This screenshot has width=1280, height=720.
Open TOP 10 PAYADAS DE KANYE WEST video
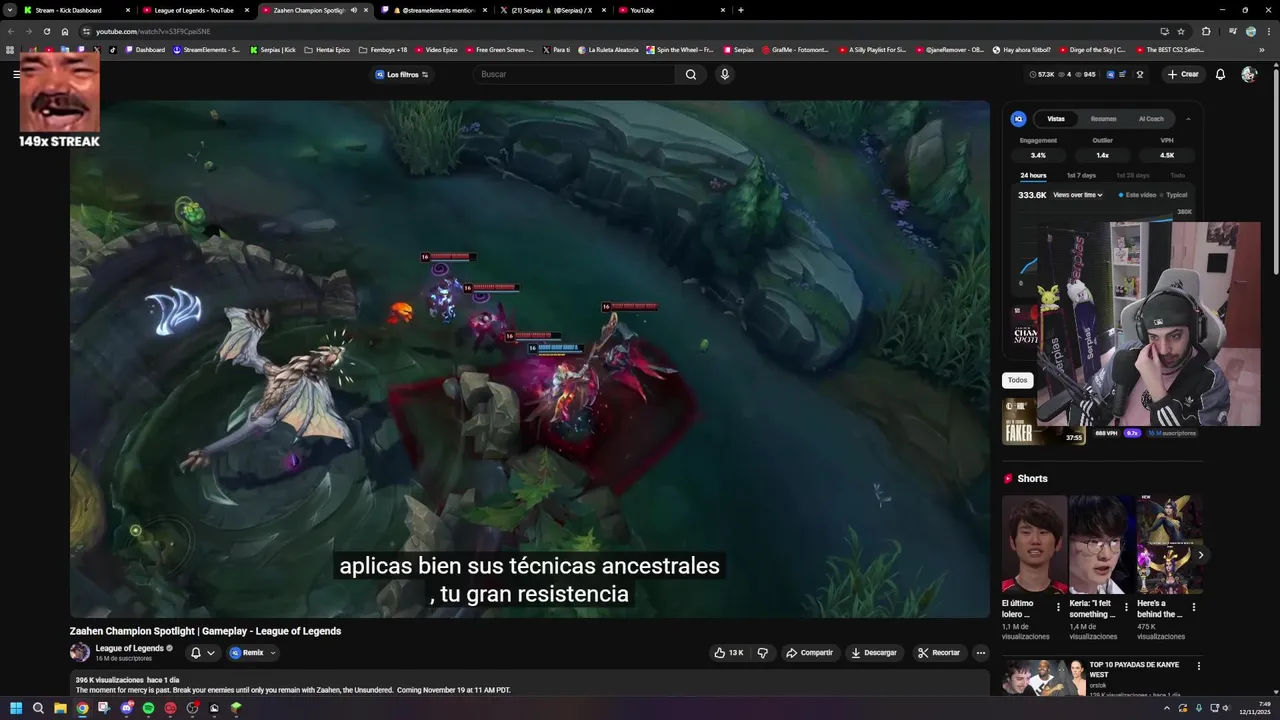coord(1134,669)
